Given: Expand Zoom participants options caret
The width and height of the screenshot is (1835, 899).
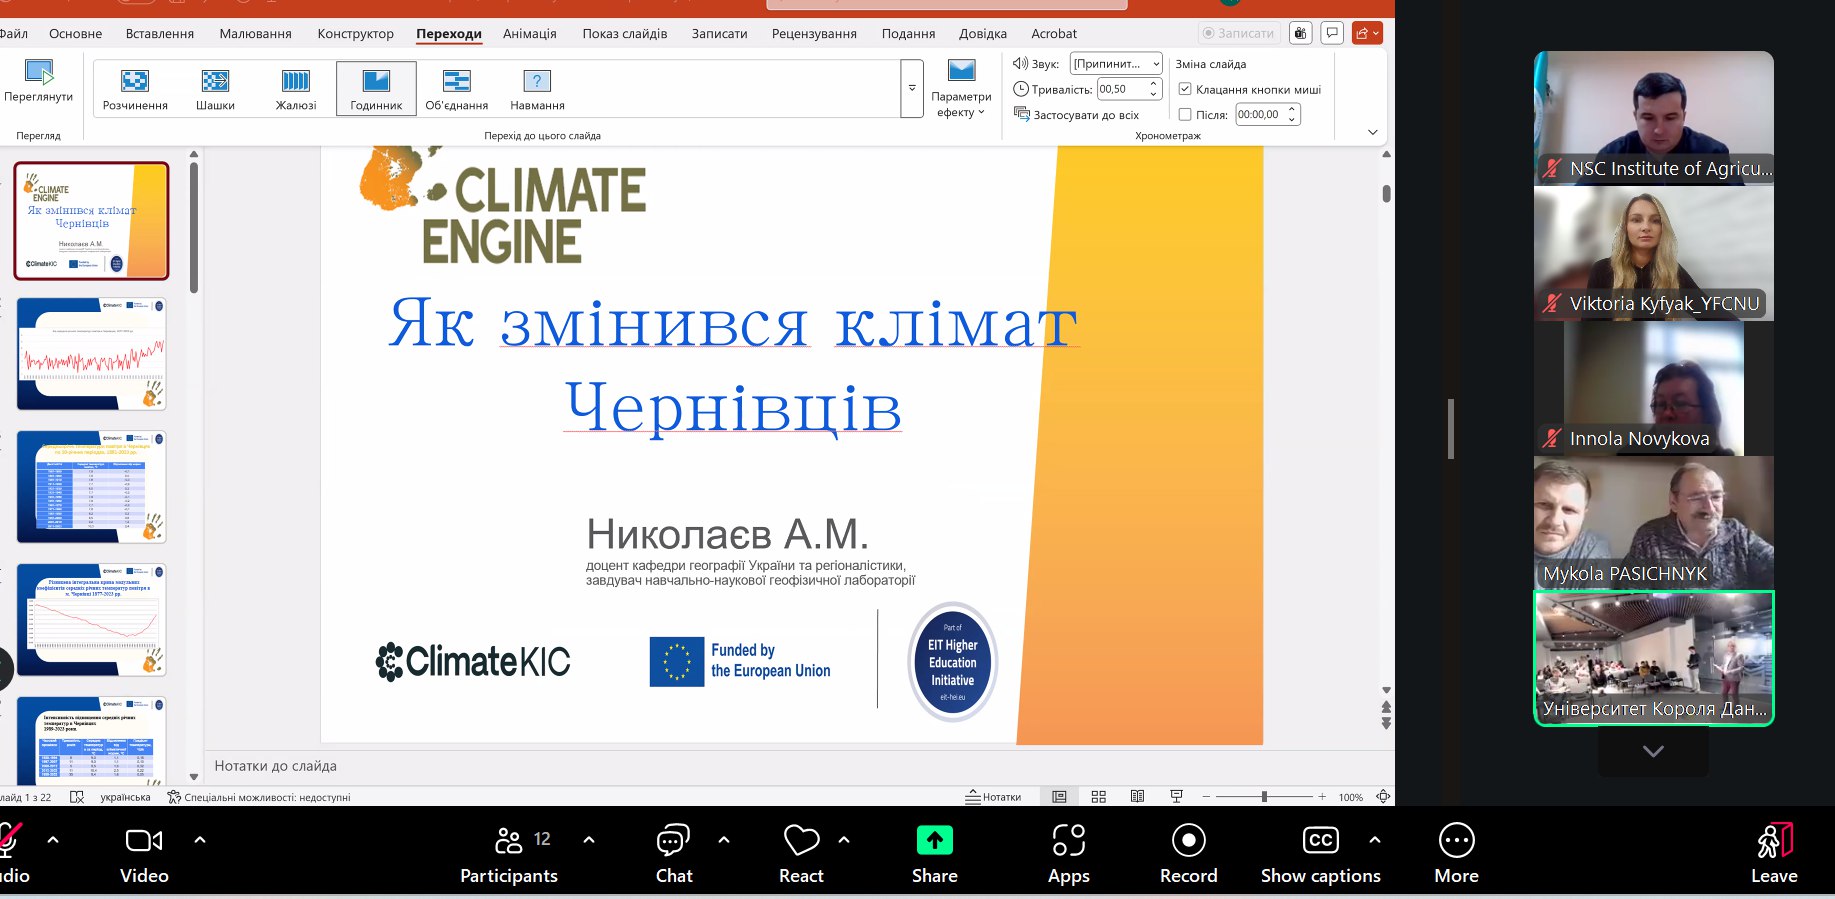Looking at the screenshot, I should (589, 840).
